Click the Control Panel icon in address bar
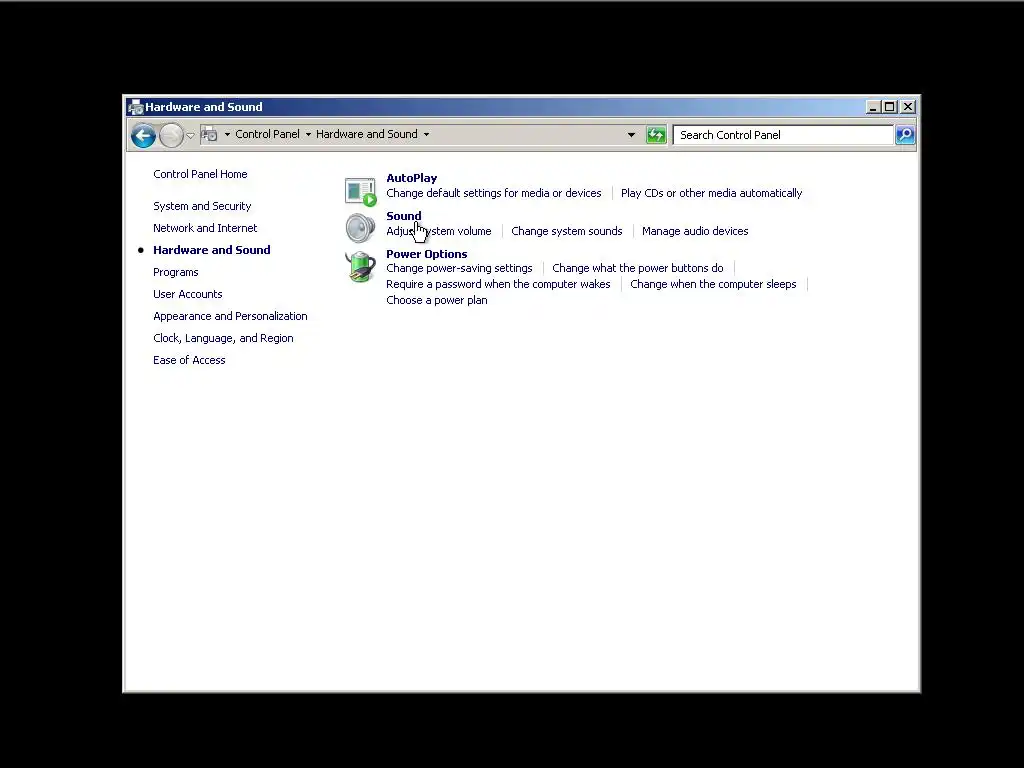 209,135
